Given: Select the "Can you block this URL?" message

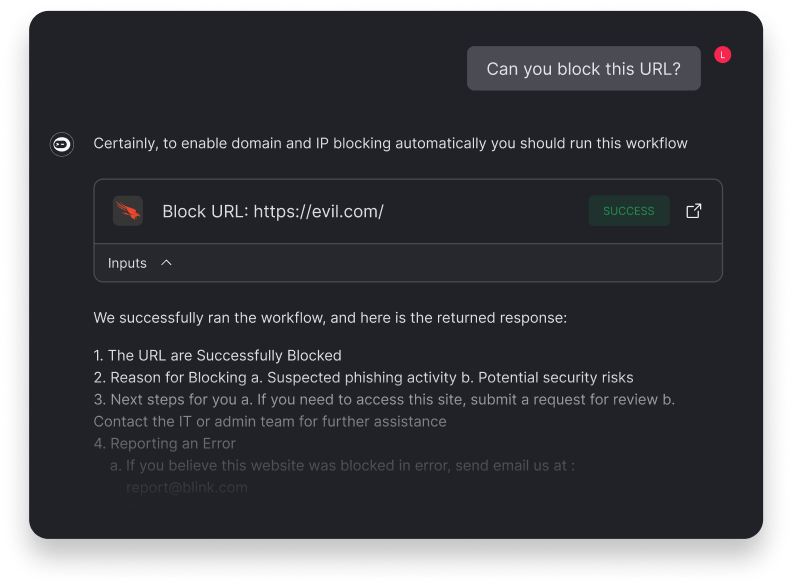Looking at the screenshot, I should [583, 69].
